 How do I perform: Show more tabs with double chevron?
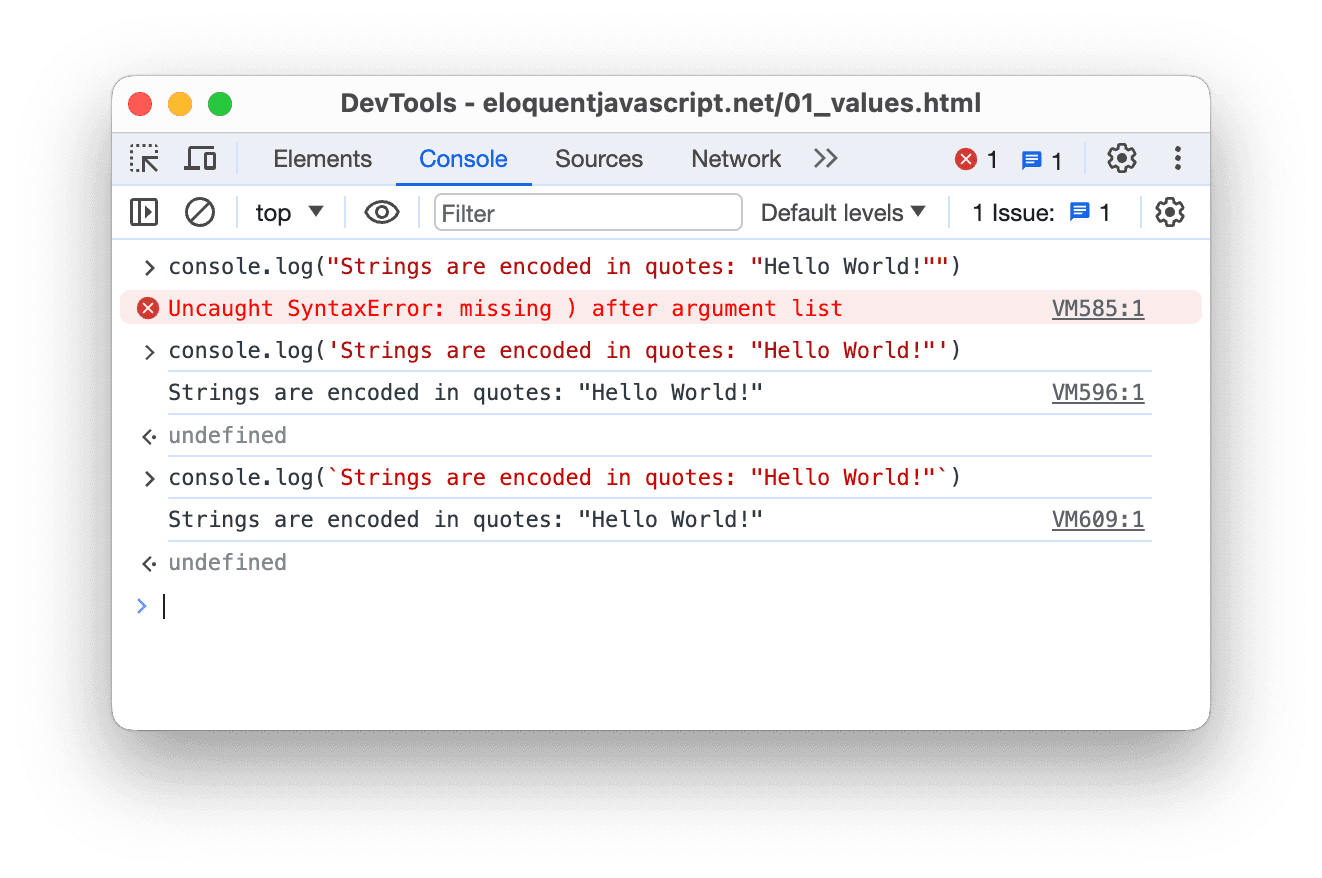point(825,159)
